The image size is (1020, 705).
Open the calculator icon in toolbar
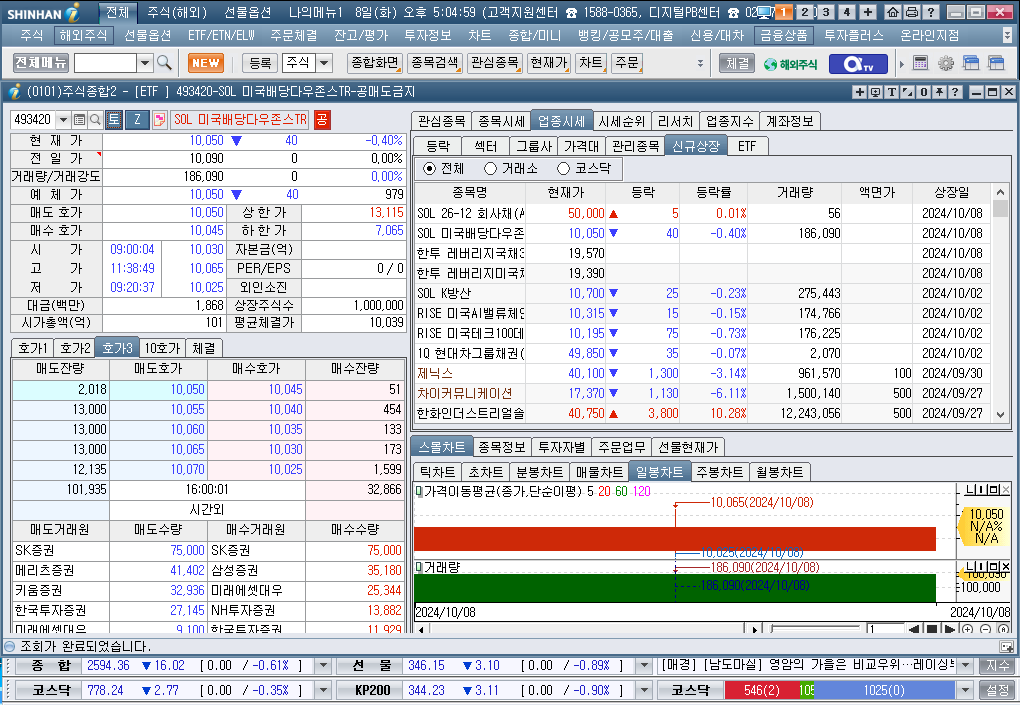click(x=920, y=63)
